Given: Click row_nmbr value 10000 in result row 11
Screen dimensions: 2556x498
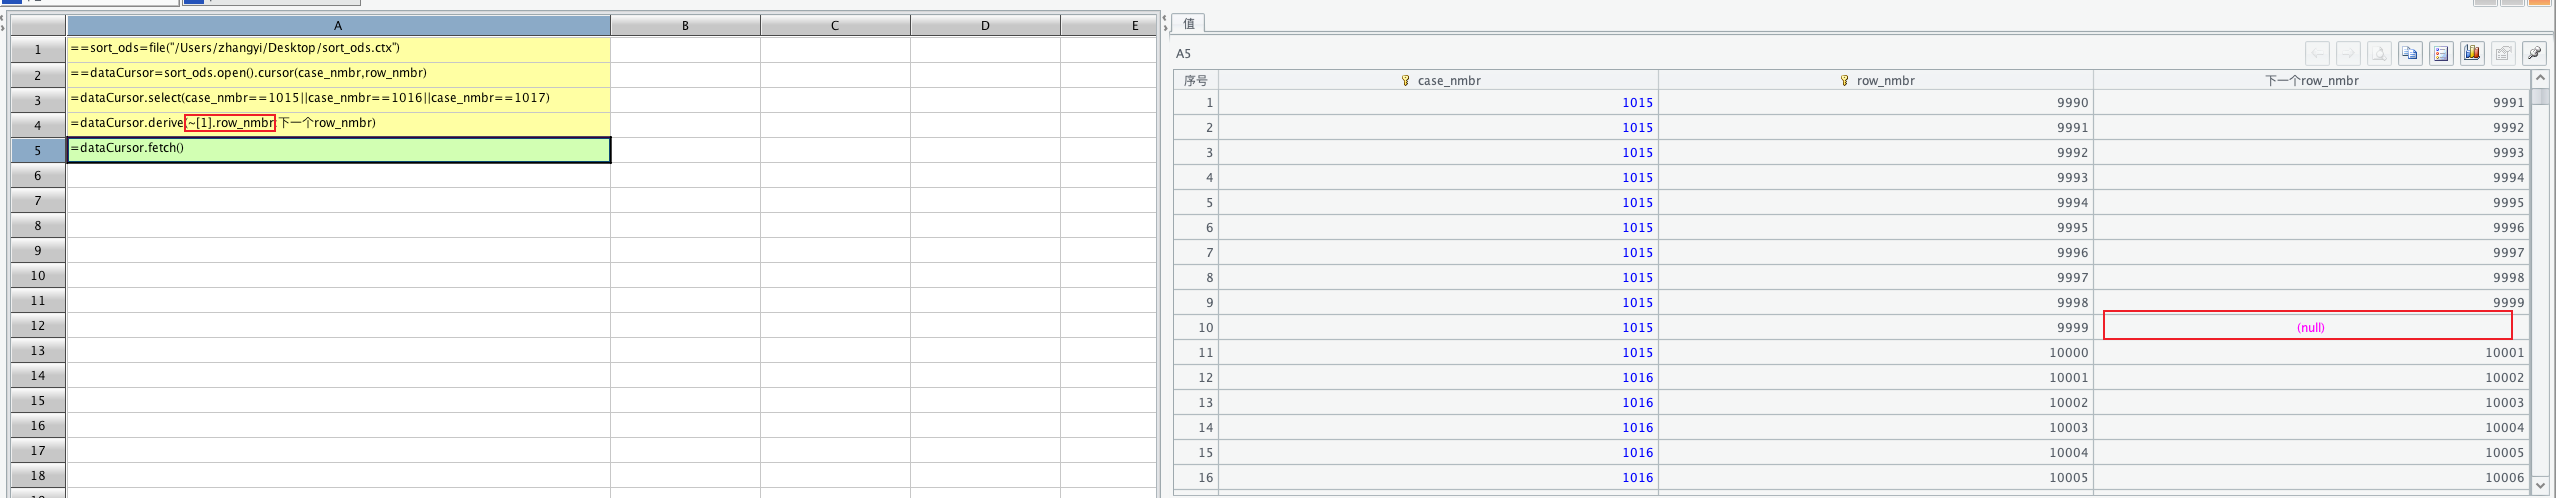Looking at the screenshot, I should point(1876,352).
